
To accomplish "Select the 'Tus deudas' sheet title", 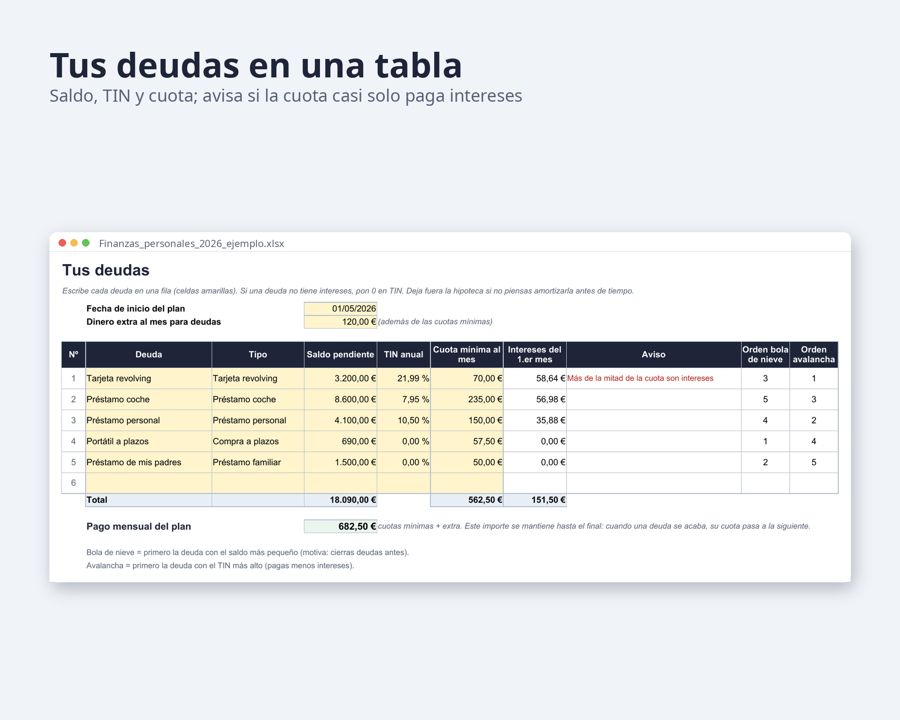I will click(x=106, y=270).
